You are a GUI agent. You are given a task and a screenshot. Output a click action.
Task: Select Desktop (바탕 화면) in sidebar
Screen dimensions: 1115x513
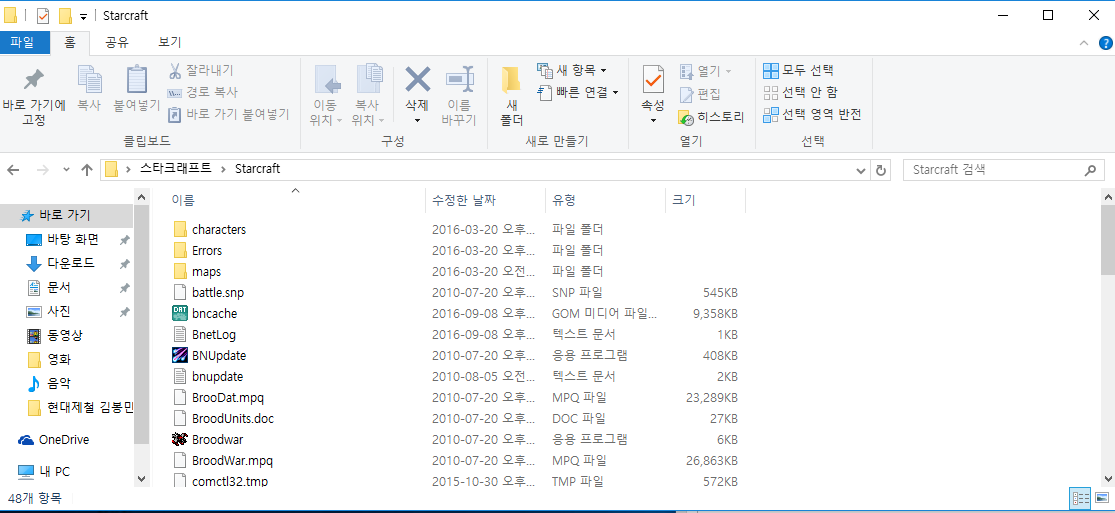71,239
